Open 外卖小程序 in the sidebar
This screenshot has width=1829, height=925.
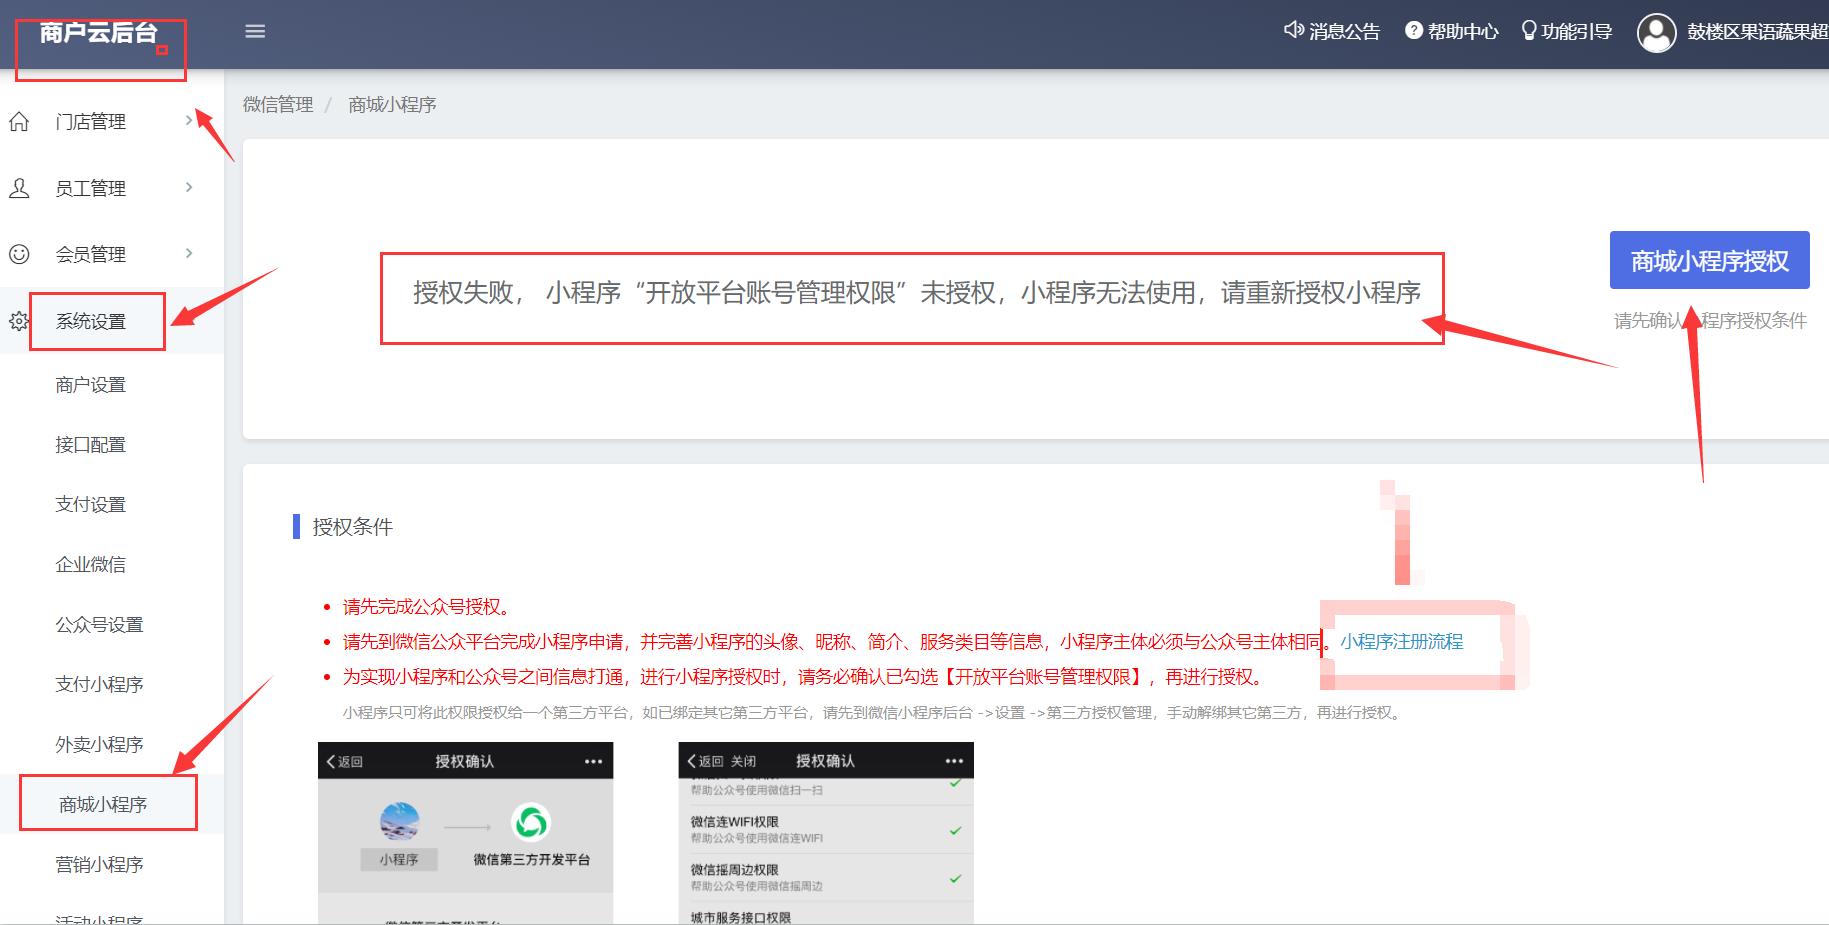99,745
